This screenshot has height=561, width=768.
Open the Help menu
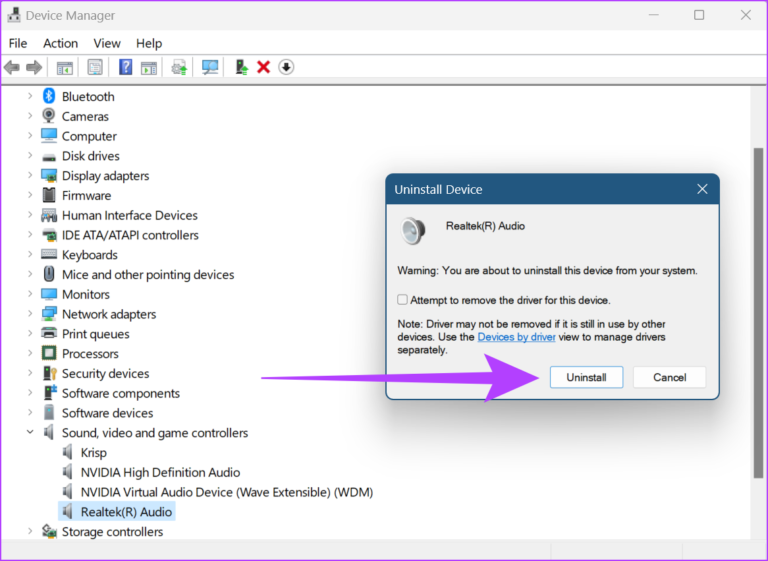[149, 43]
